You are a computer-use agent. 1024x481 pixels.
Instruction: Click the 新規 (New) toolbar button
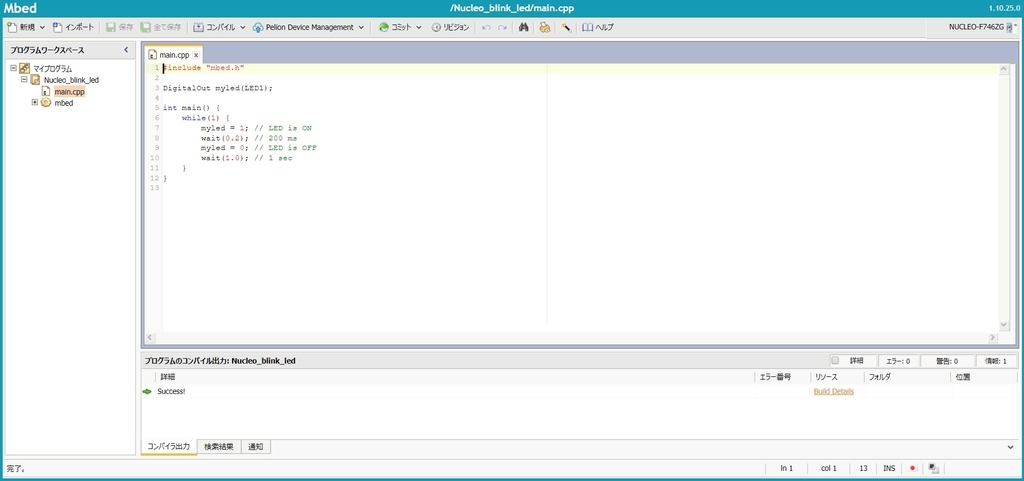pyautogui.click(x=21, y=27)
